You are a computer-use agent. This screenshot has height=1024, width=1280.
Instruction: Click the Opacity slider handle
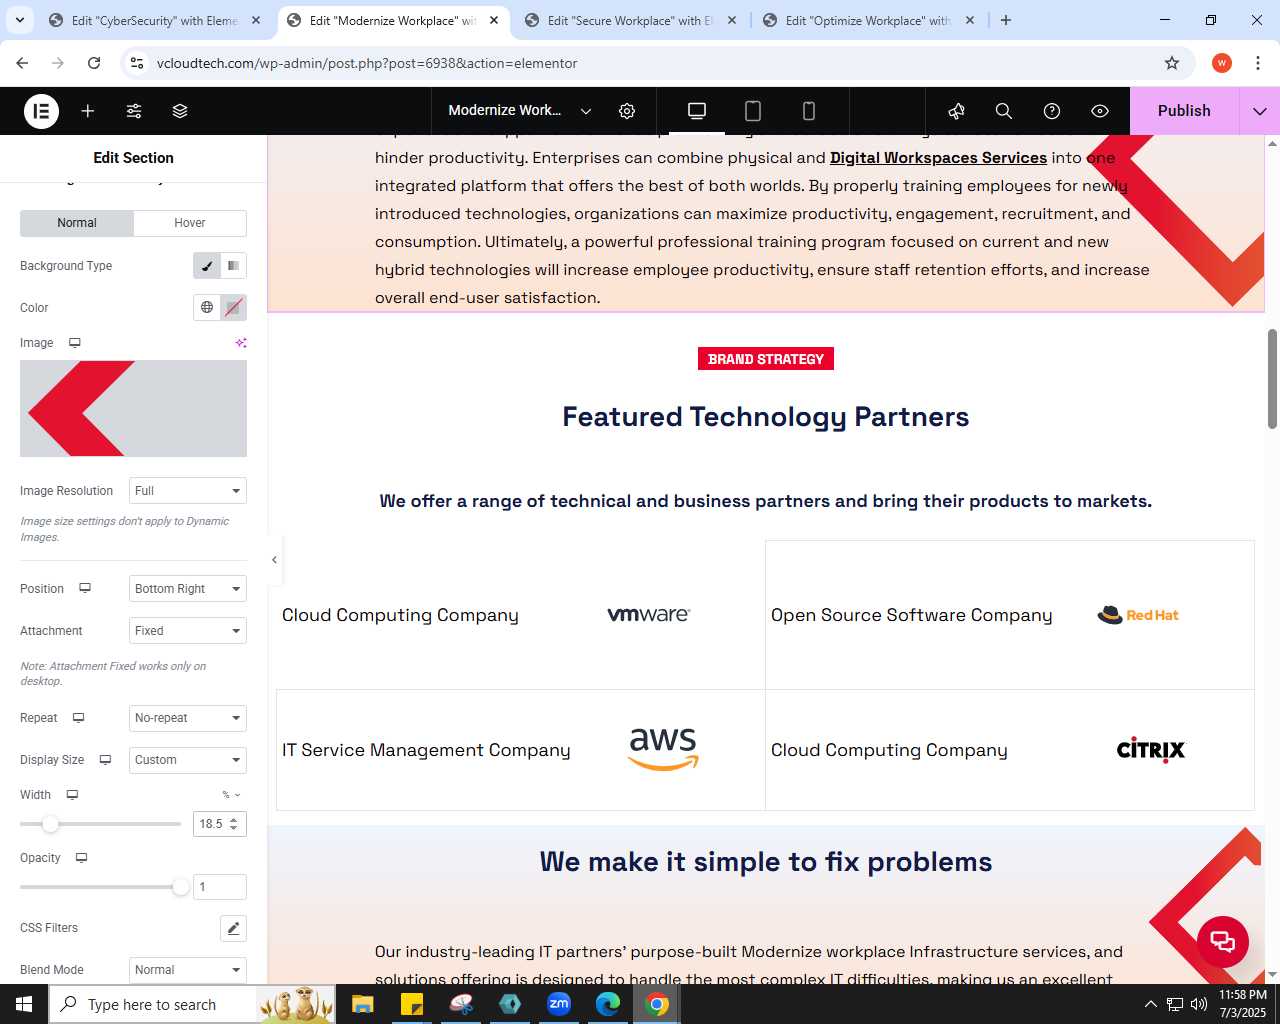click(x=181, y=887)
